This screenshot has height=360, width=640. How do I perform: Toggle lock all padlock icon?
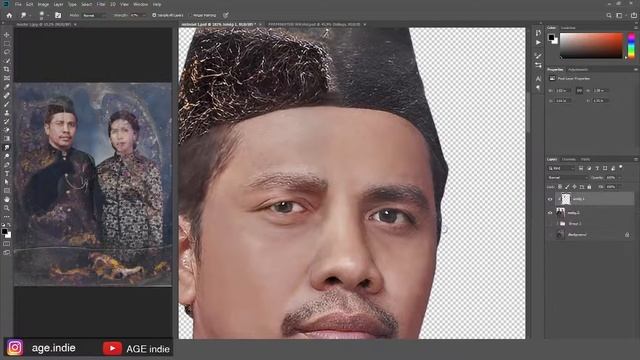click(589, 187)
